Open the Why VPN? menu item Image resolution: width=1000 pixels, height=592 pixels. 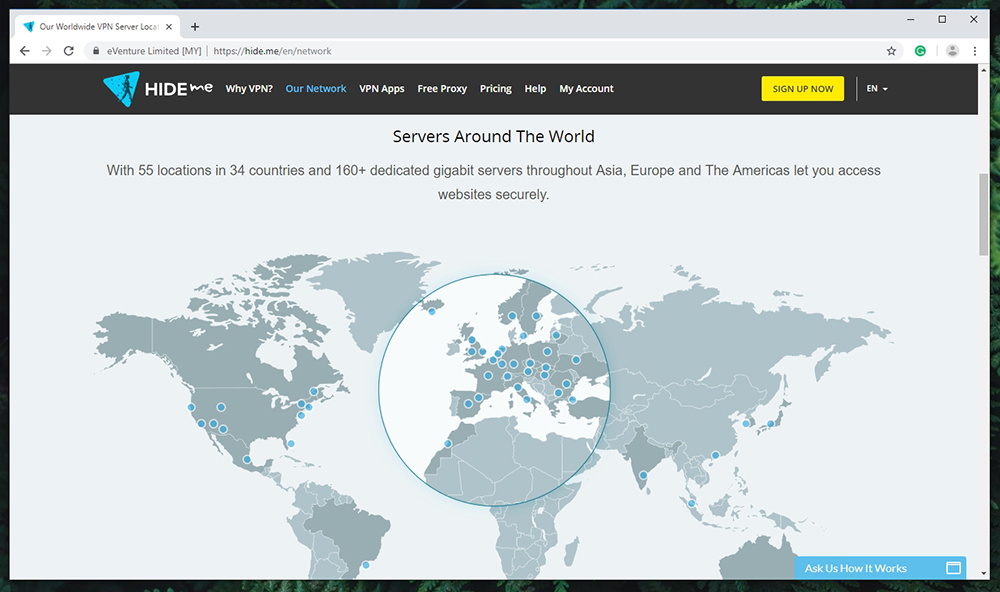249,89
